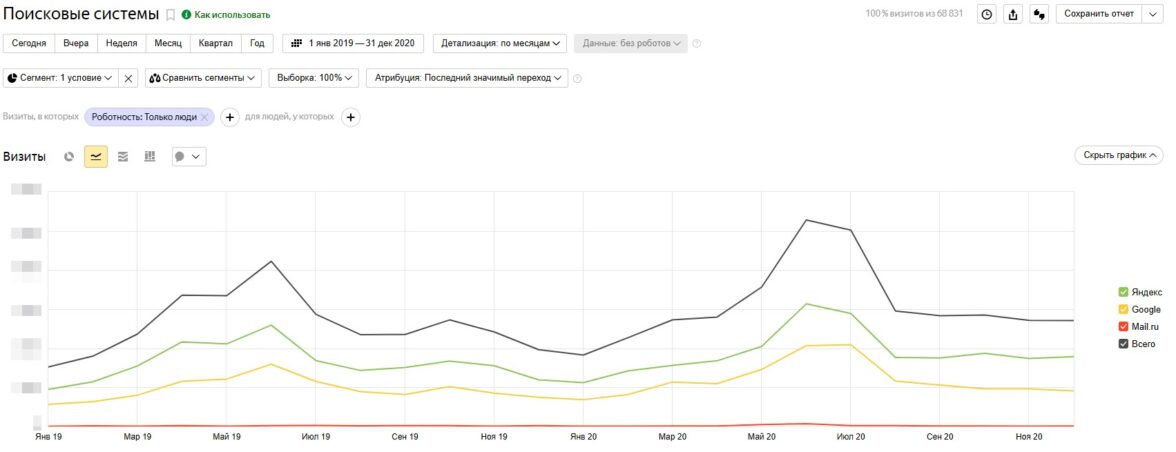This screenshot has height=452, width=1176.
Task: Open the date range picker field
Action: [354, 44]
